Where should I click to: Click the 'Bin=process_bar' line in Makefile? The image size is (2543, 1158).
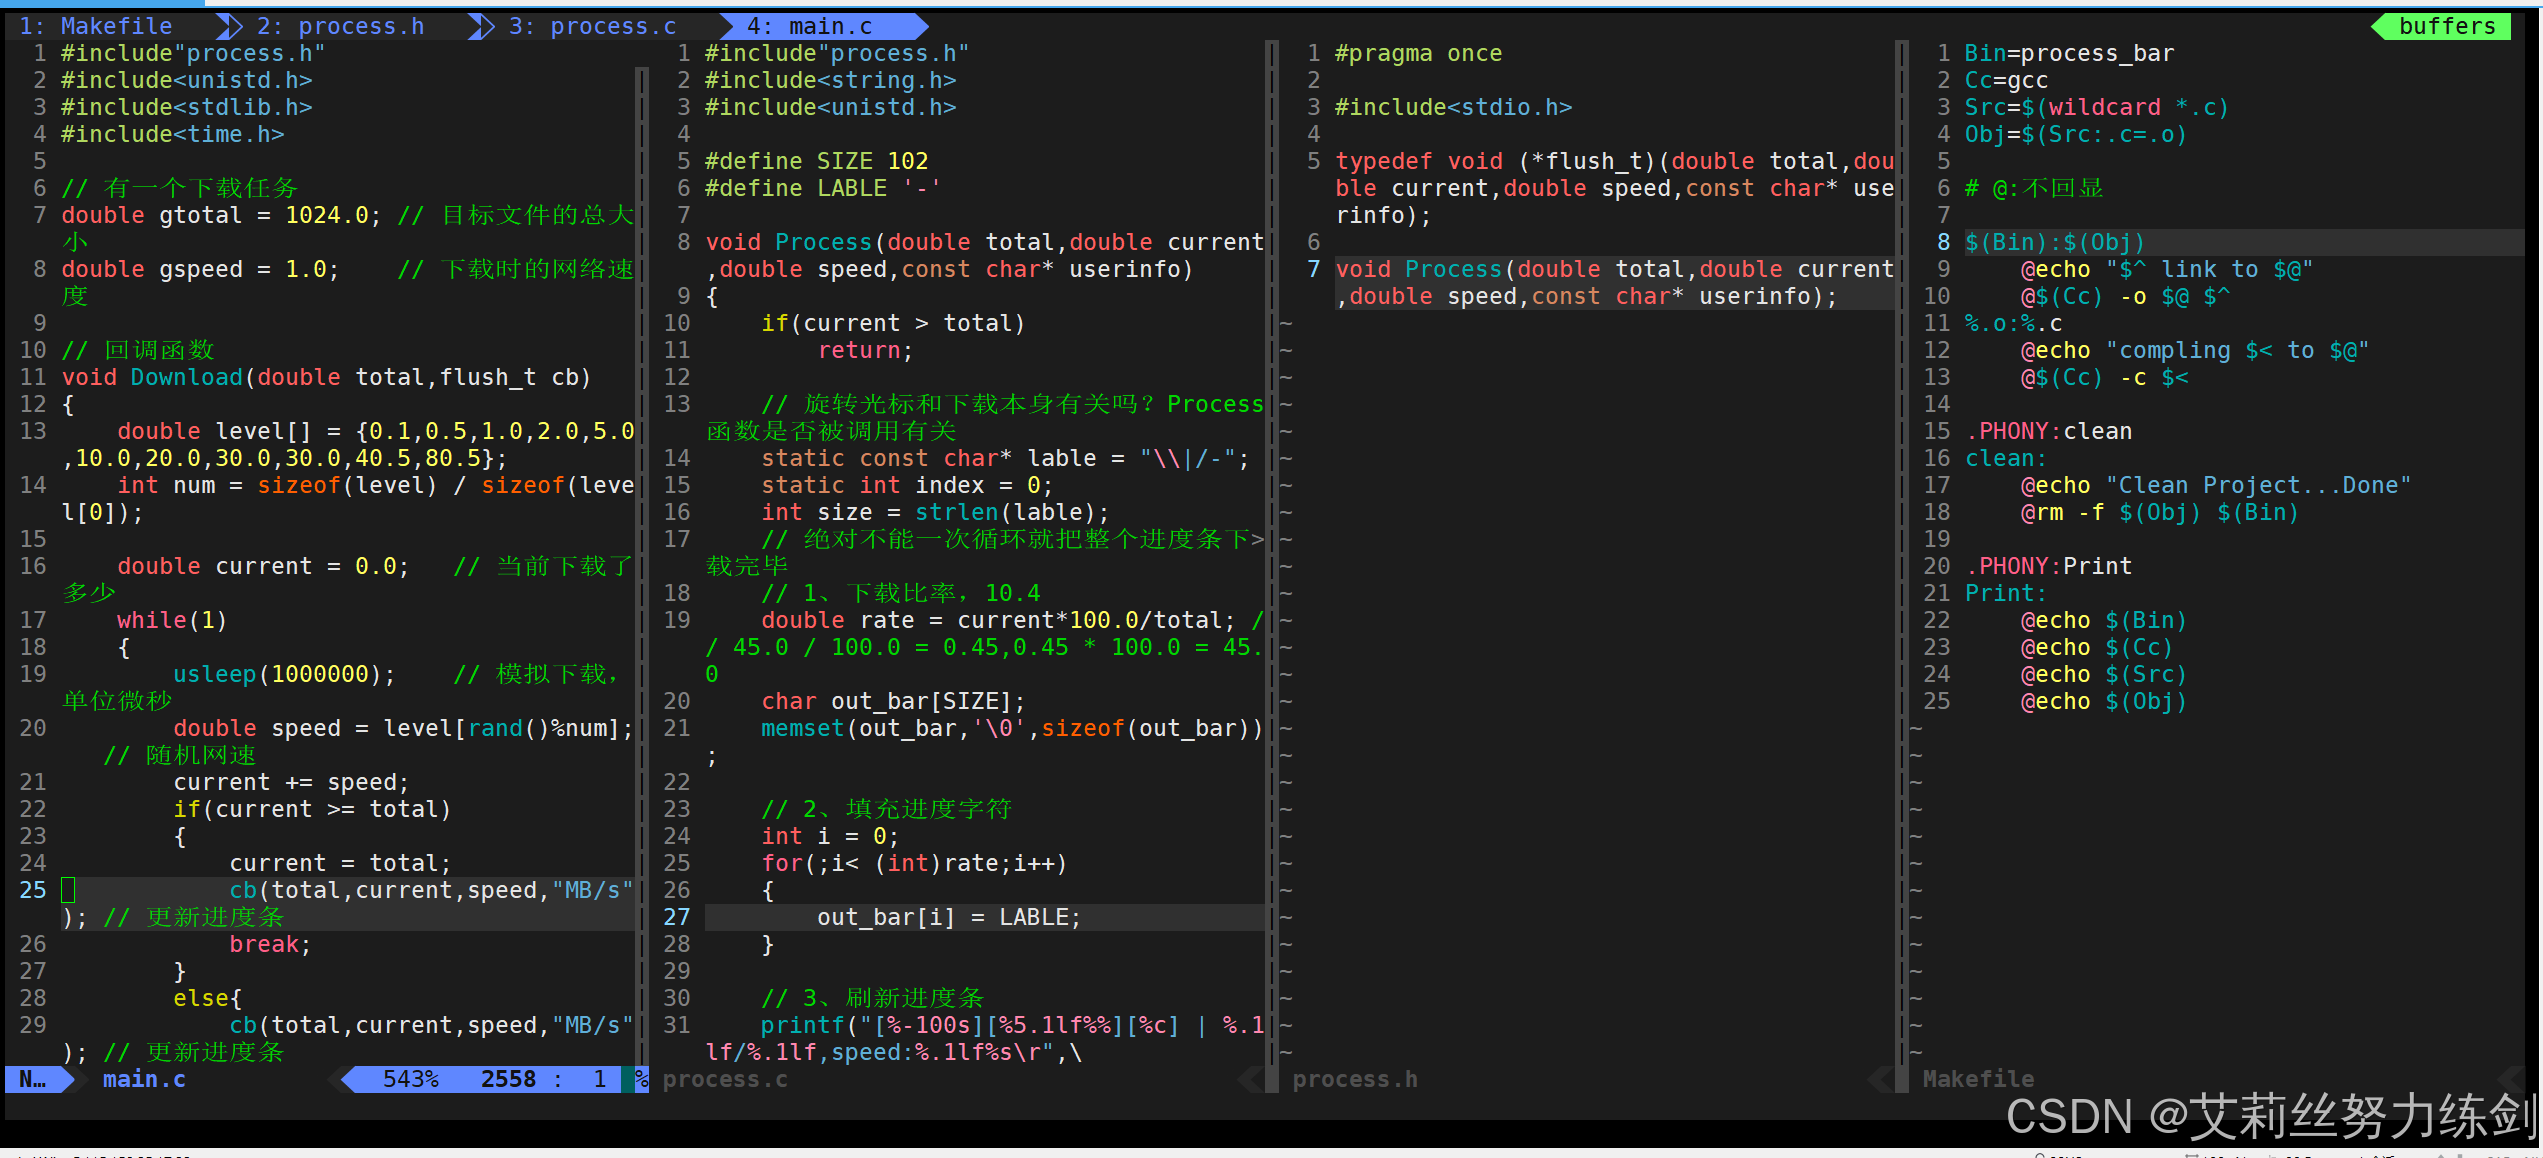pyautogui.click(x=2068, y=53)
